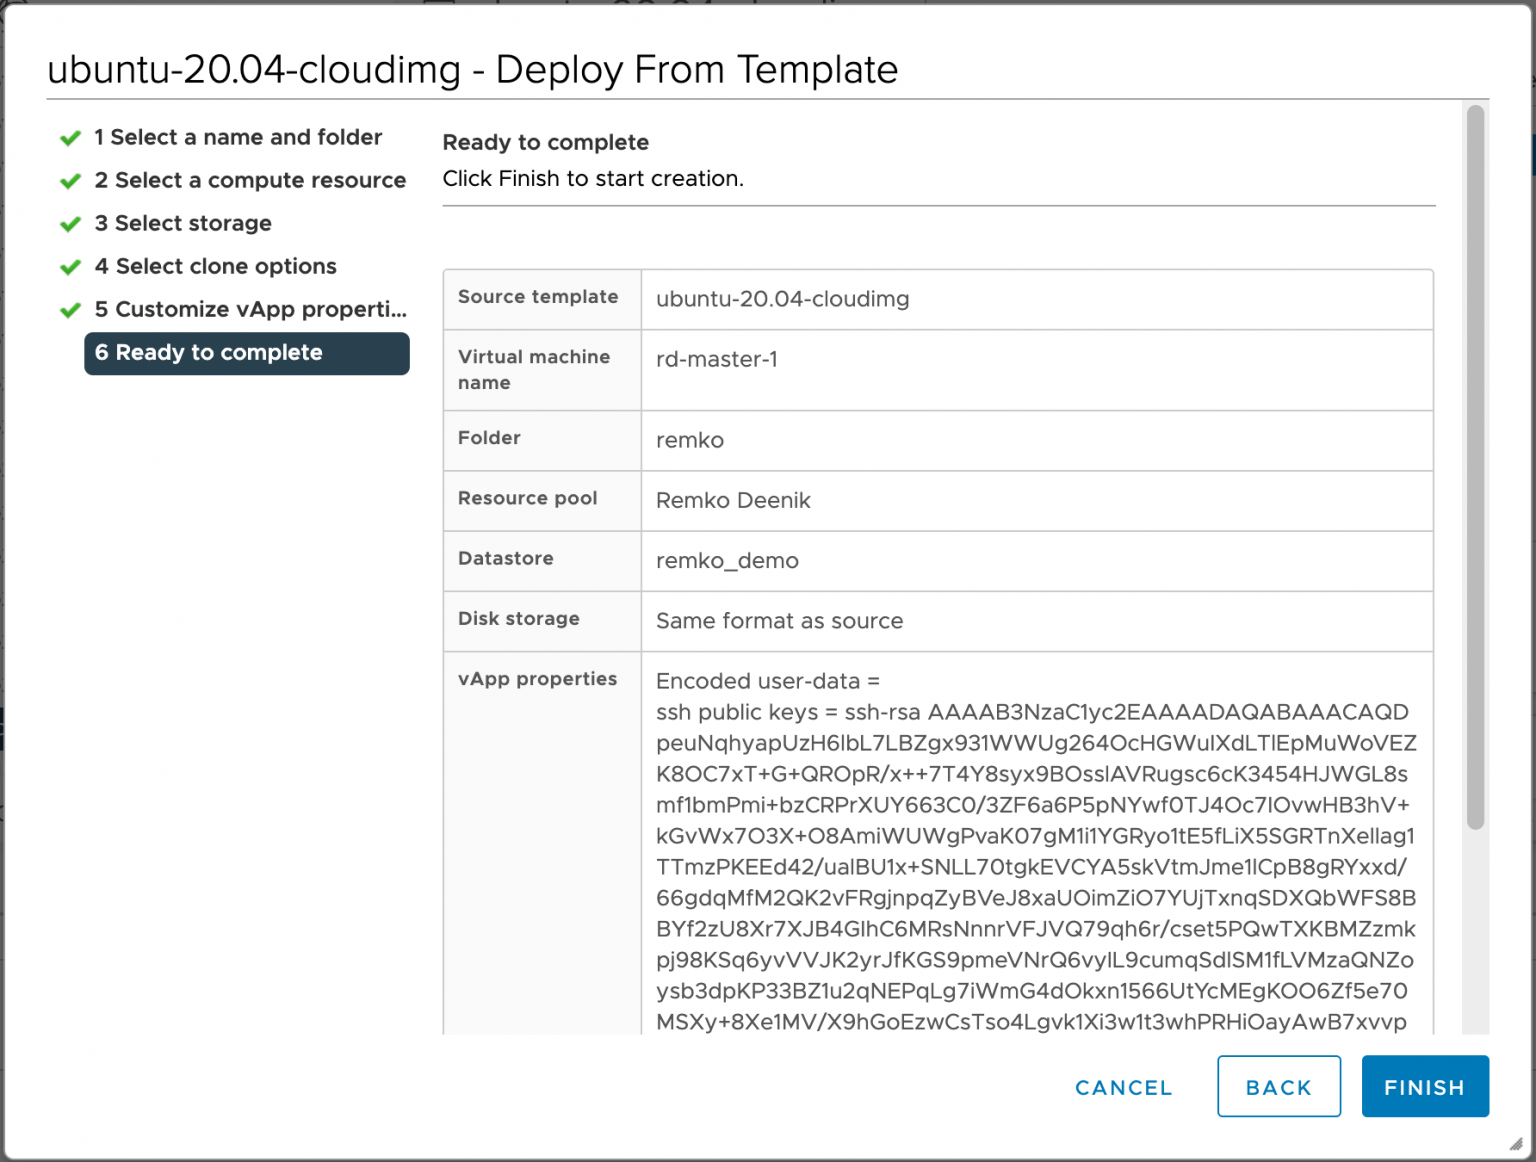Open the Select storage wizard step
Screen dimensions: 1536x1162
click(x=183, y=223)
